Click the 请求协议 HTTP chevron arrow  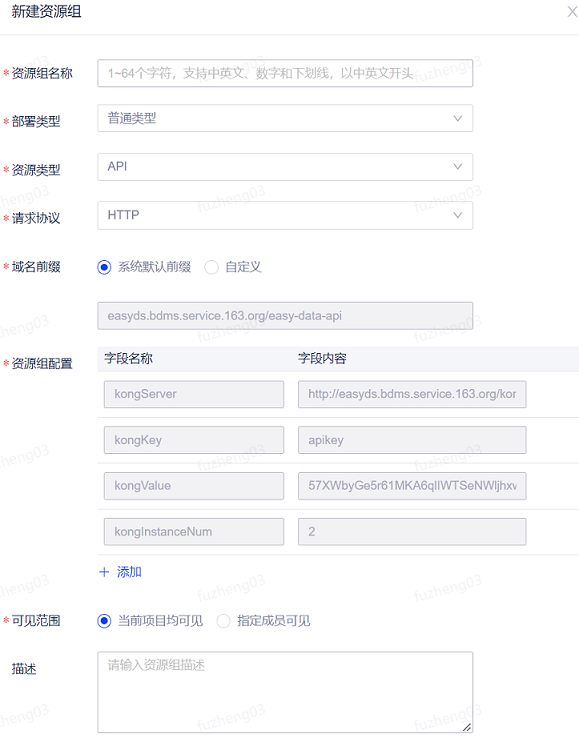[457, 215]
